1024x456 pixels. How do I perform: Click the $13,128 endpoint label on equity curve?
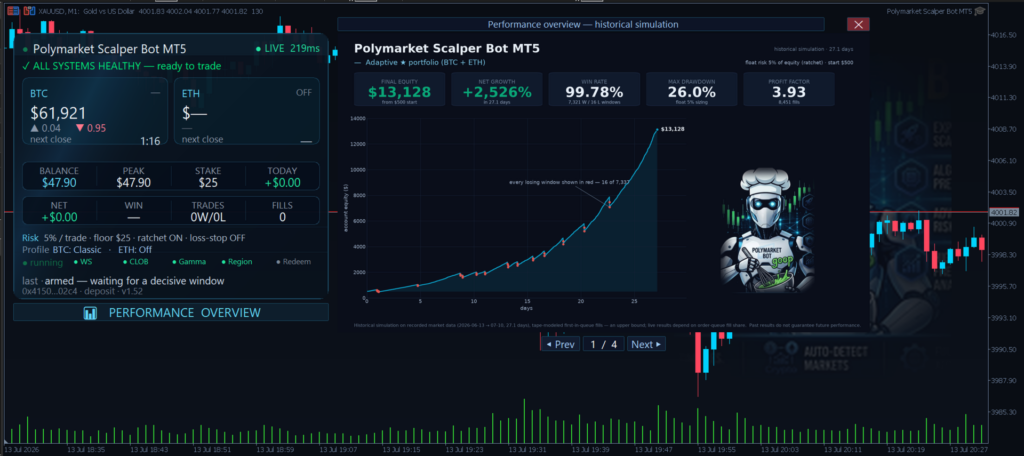click(x=673, y=129)
